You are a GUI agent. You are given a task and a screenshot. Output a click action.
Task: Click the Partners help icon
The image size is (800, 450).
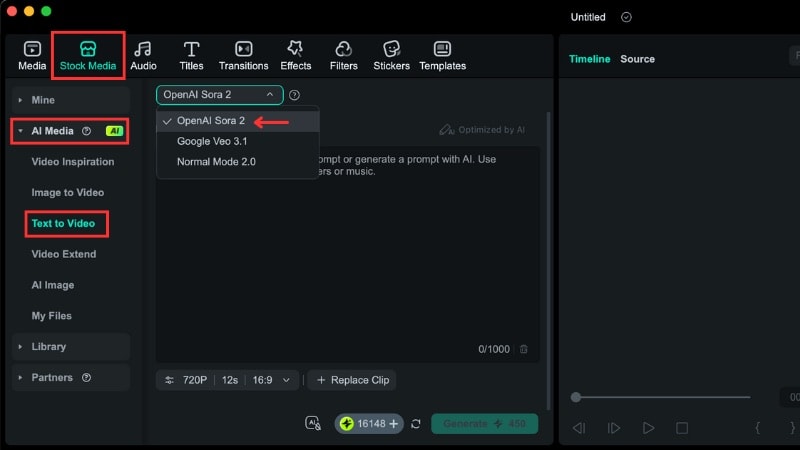coord(86,378)
